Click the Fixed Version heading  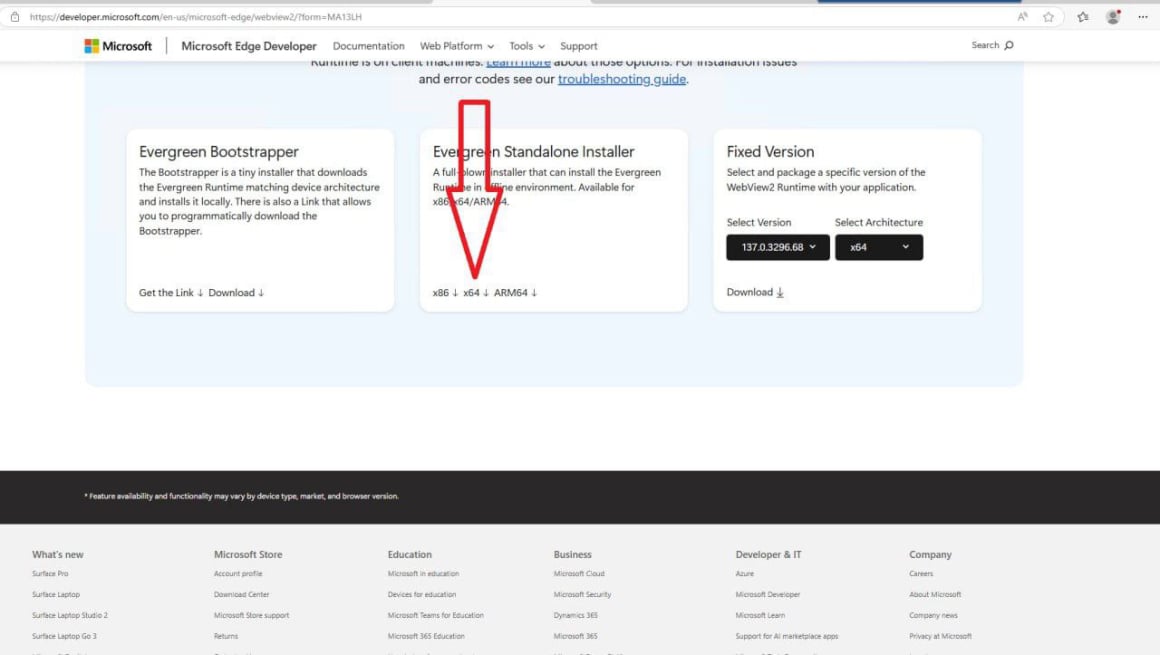tap(770, 152)
